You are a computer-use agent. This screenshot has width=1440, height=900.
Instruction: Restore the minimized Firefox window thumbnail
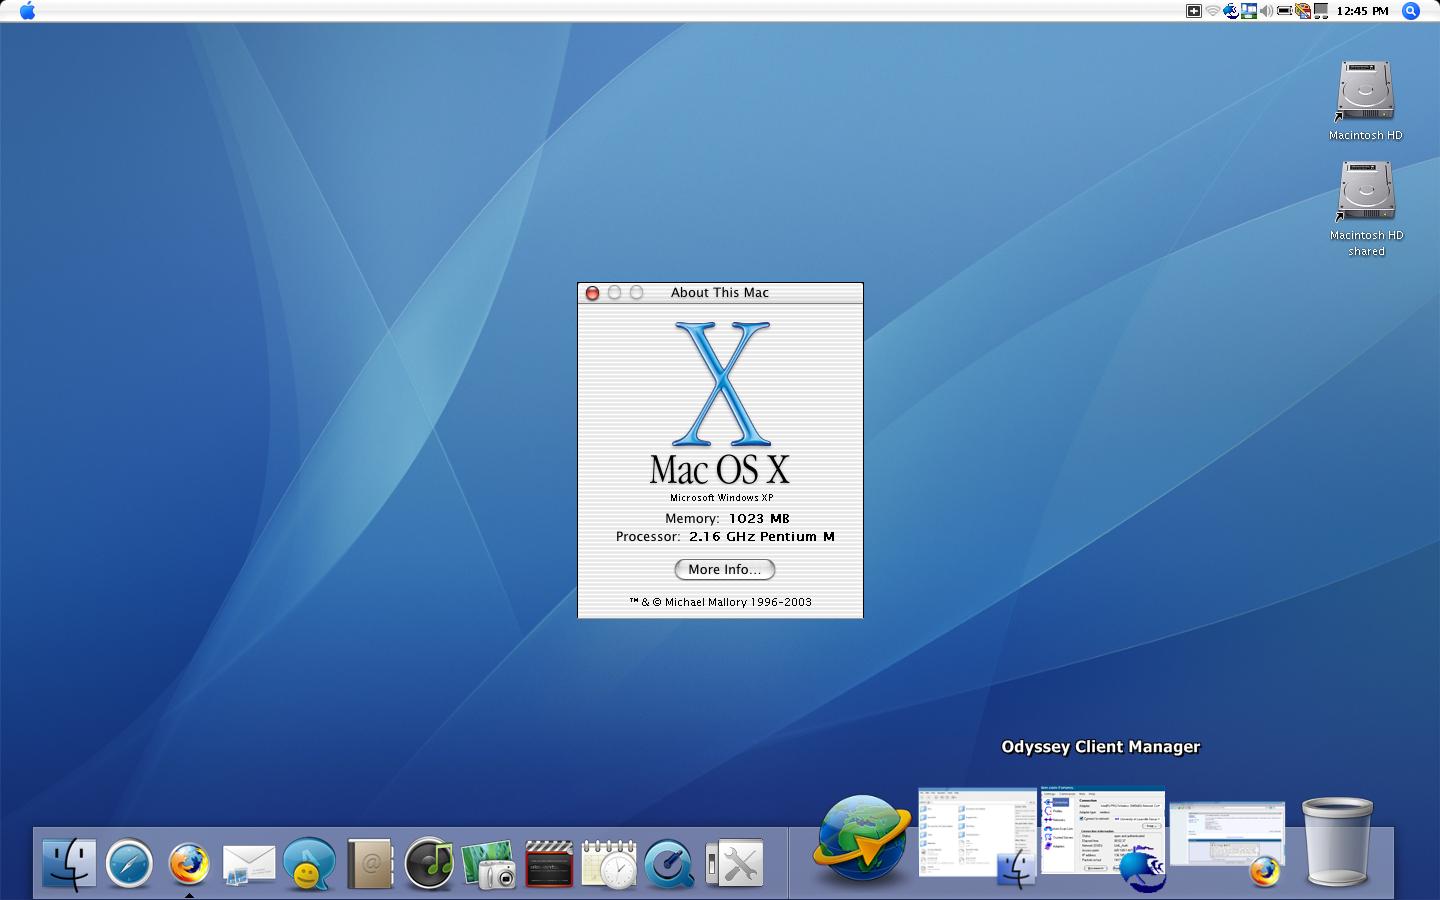click(x=1228, y=842)
